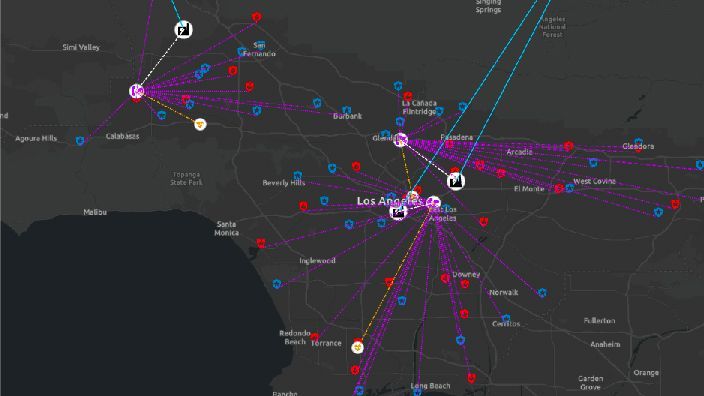This screenshot has height=396, width=704.
Task: Select the blue shield marker touching West Covina
Action: [570, 188]
